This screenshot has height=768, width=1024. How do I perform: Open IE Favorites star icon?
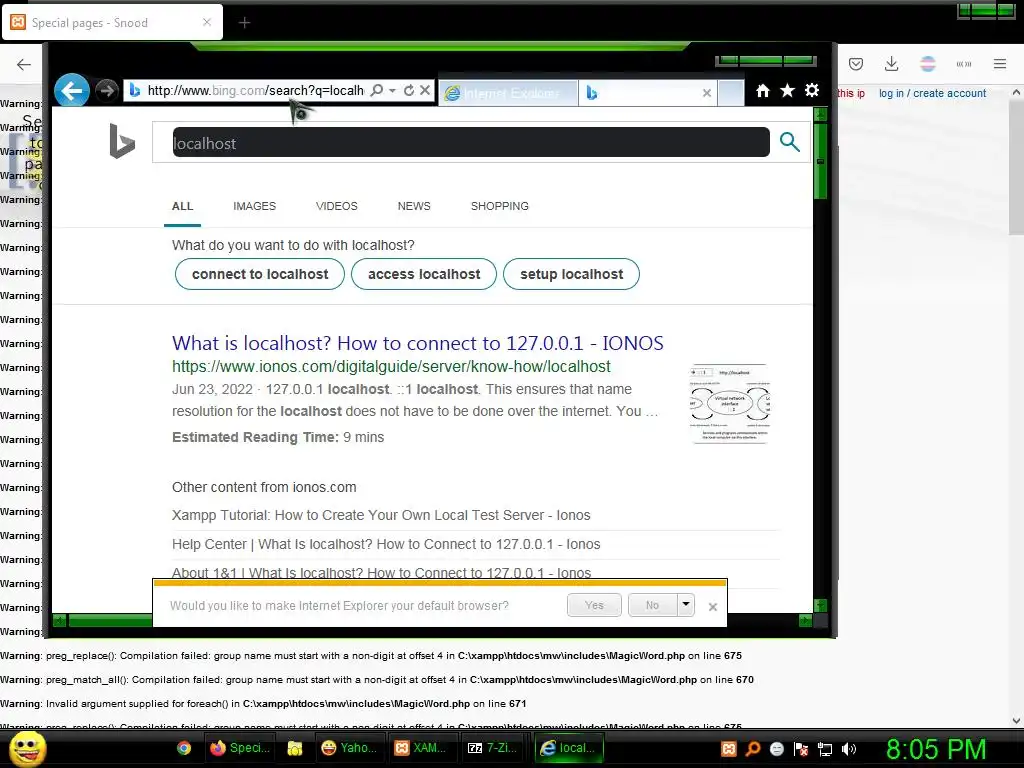[788, 91]
